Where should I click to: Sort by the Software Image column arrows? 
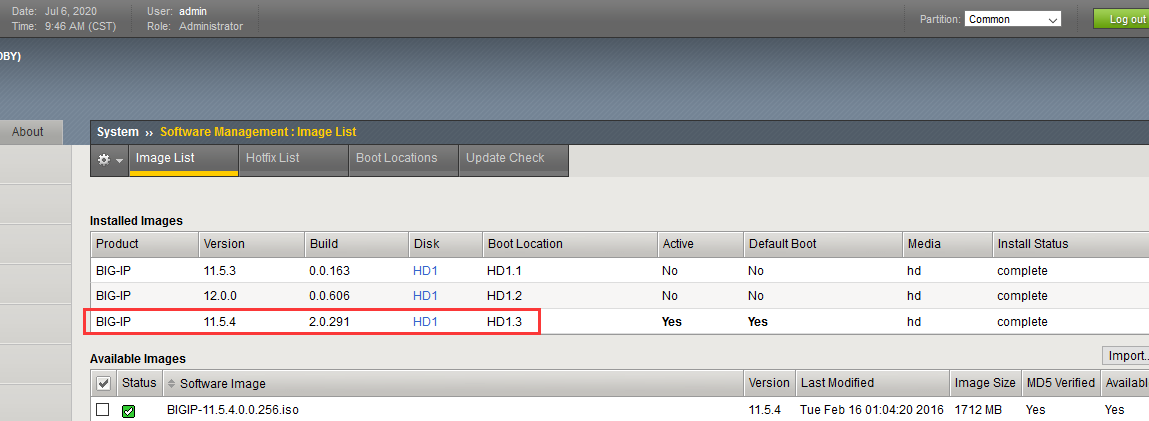tap(171, 384)
